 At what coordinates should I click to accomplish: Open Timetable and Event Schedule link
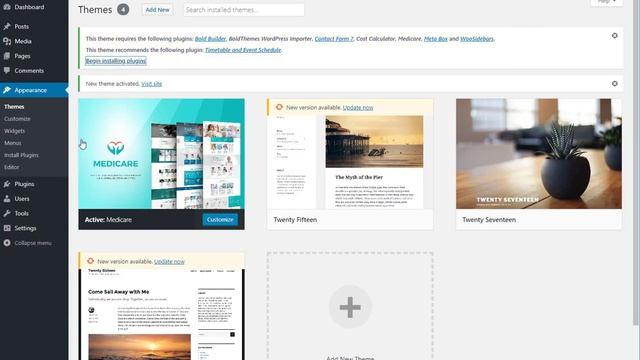click(243, 50)
